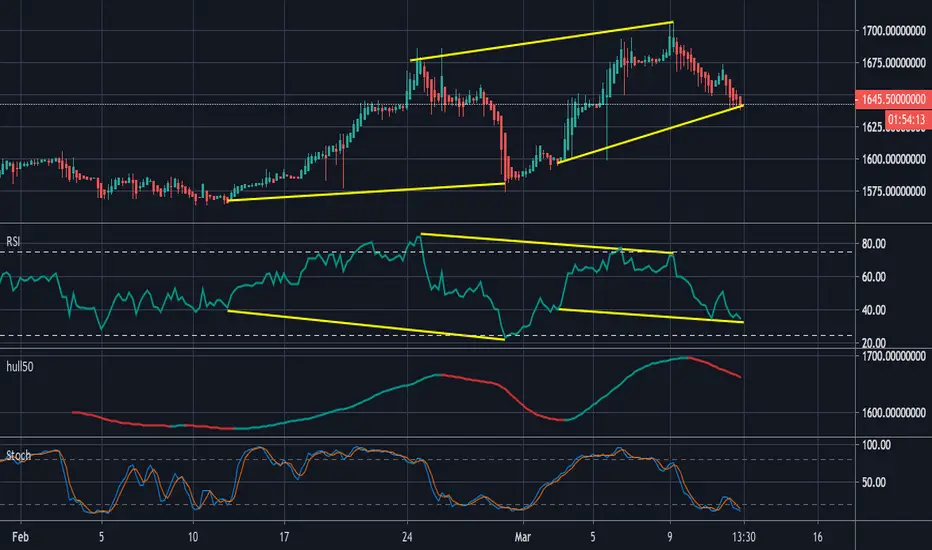The height and width of the screenshot is (550, 932).
Task: Click the Stoch 50.00 scale label
Action: coord(873,482)
